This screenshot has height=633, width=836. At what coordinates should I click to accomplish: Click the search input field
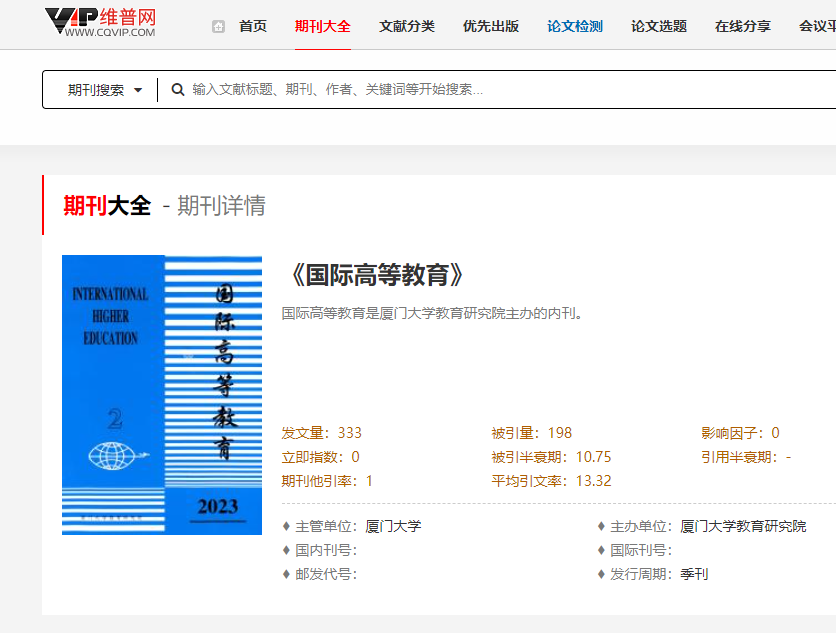(x=501, y=90)
